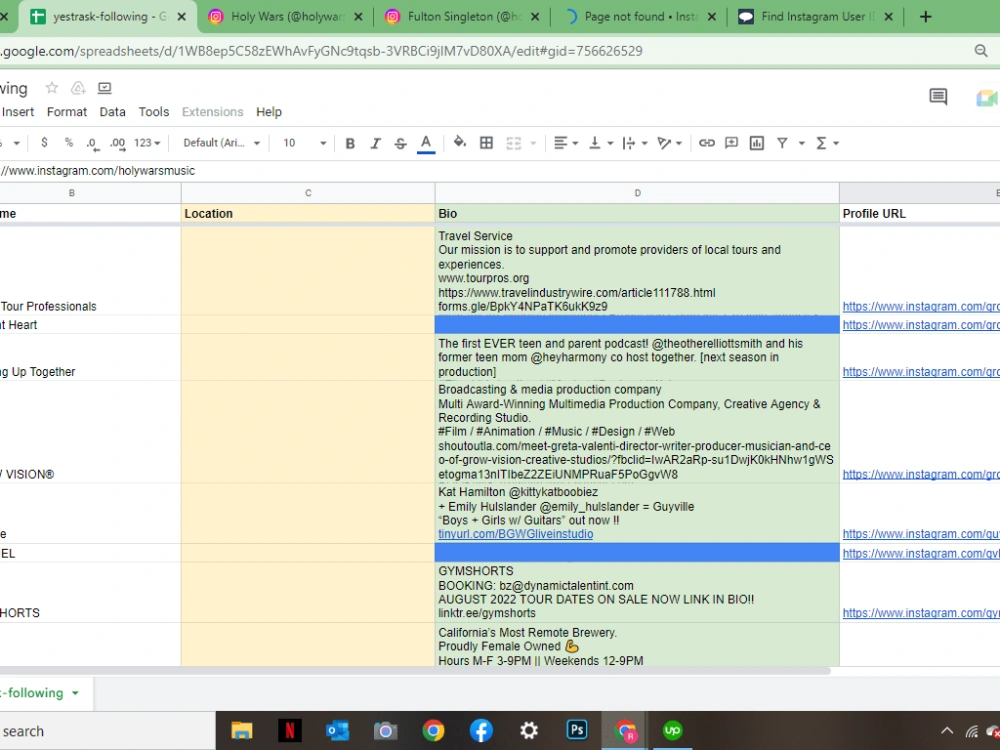Open horizontal align options
Viewport: 1000px width, 750px height.
point(566,143)
